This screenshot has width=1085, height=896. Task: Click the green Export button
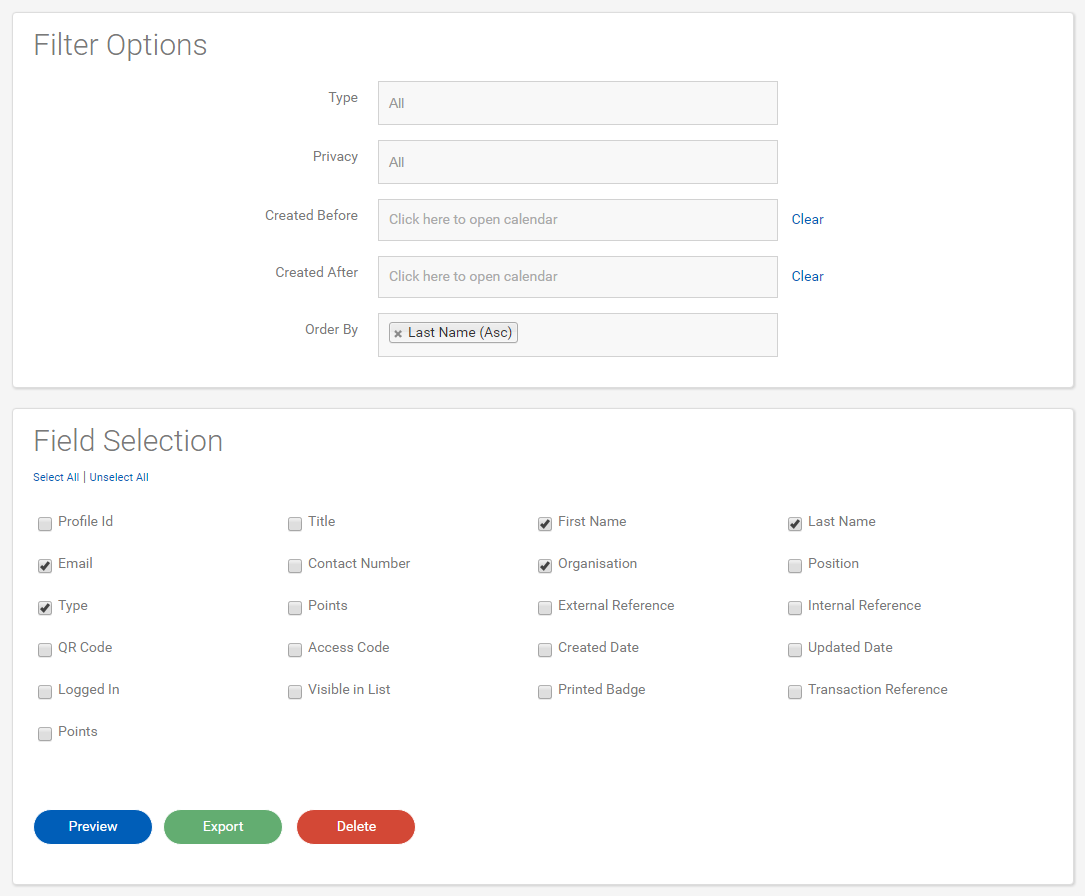[223, 827]
